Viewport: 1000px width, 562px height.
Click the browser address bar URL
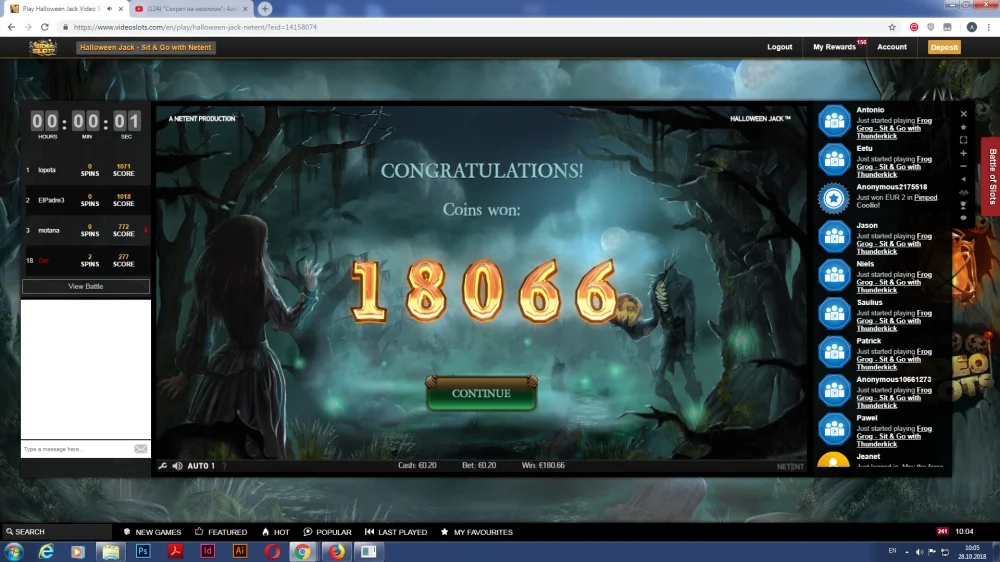point(195,27)
